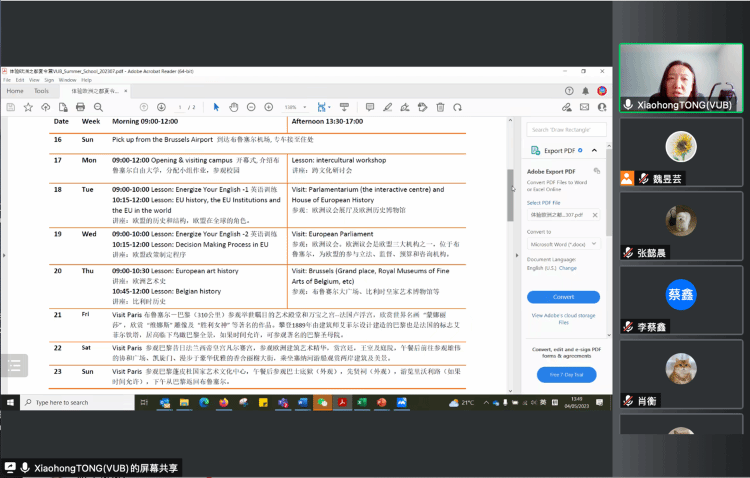
Task: Click the Save file icon in toolbar
Action: 10,106
